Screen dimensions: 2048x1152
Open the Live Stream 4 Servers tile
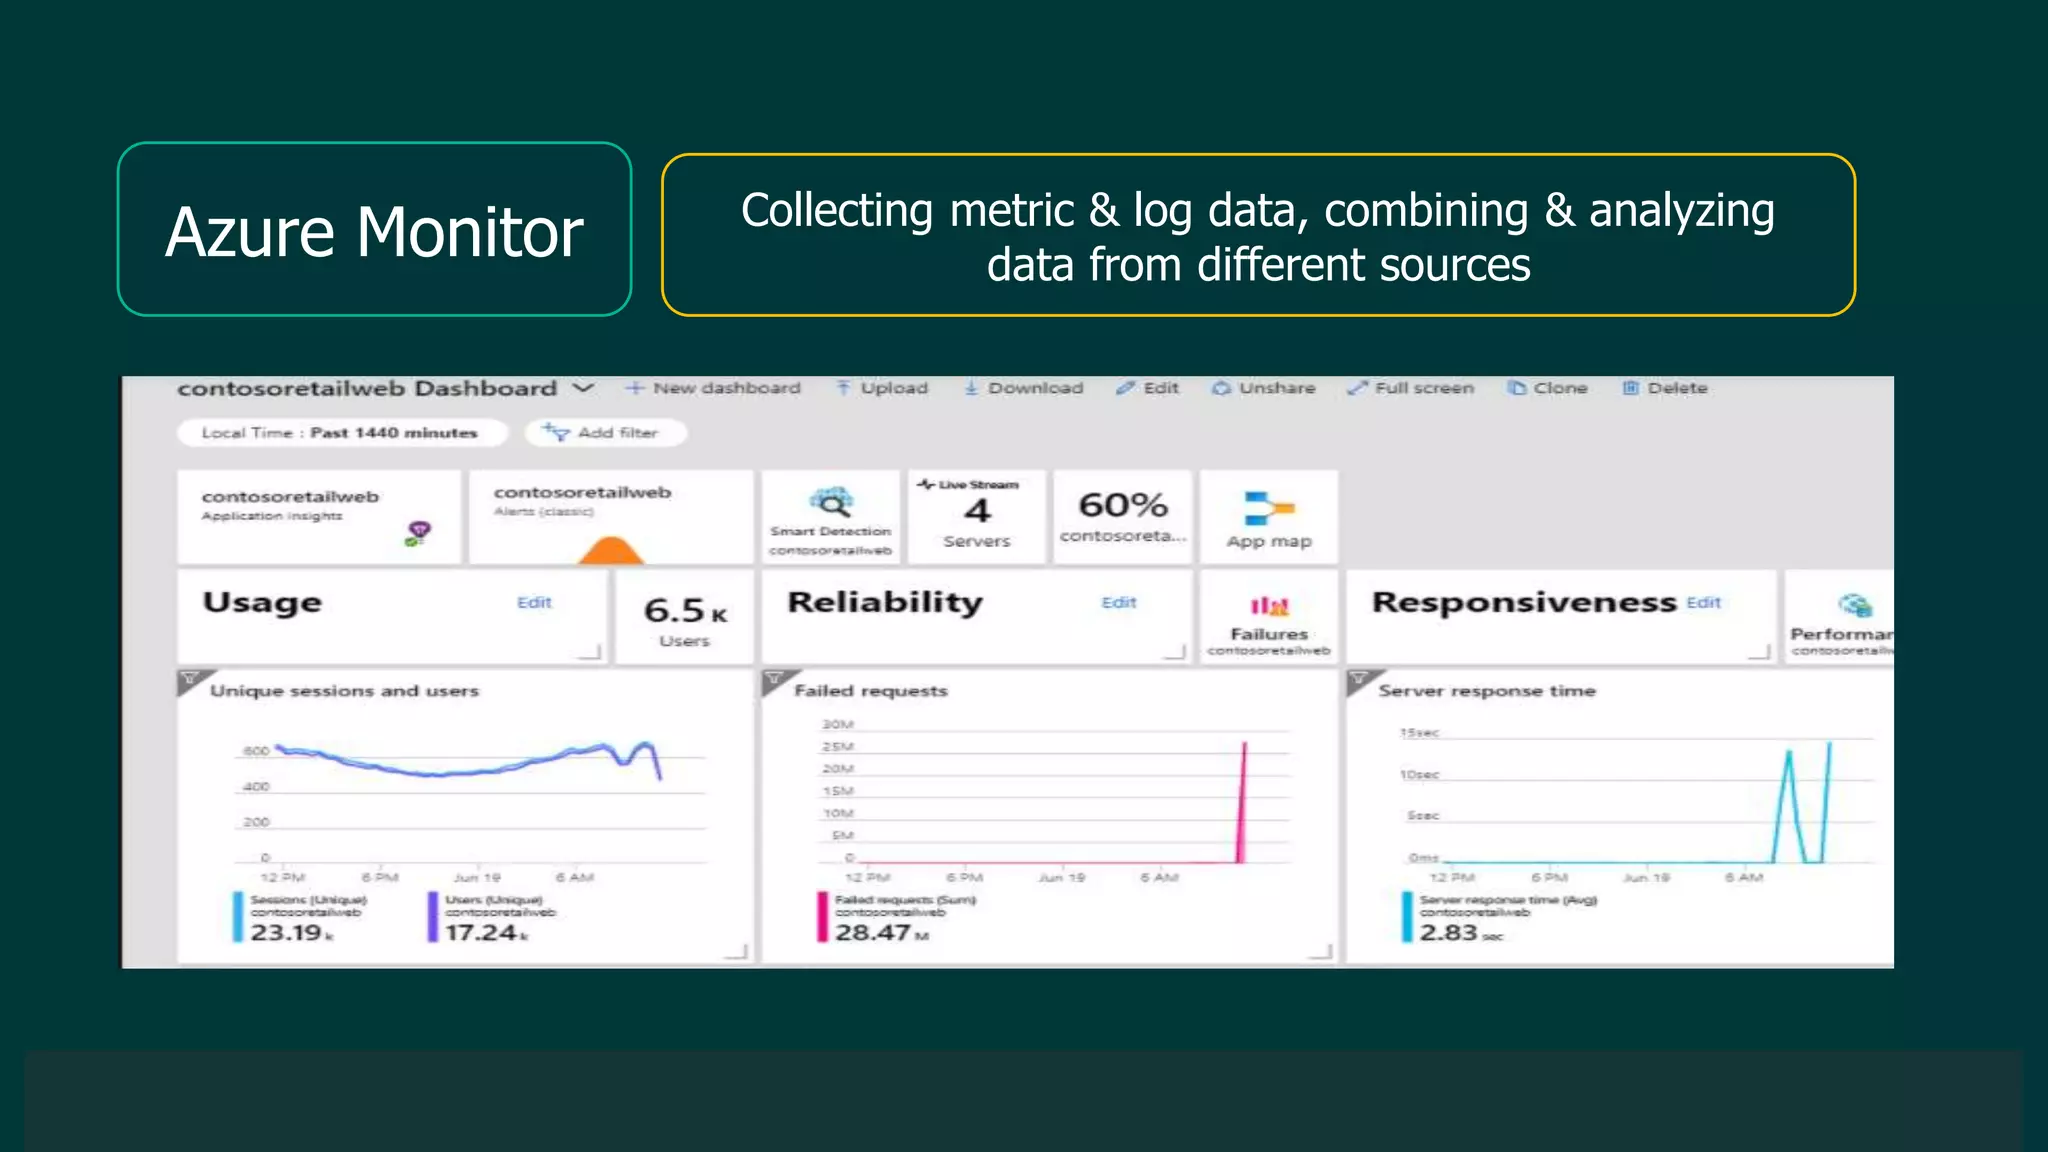[977, 517]
